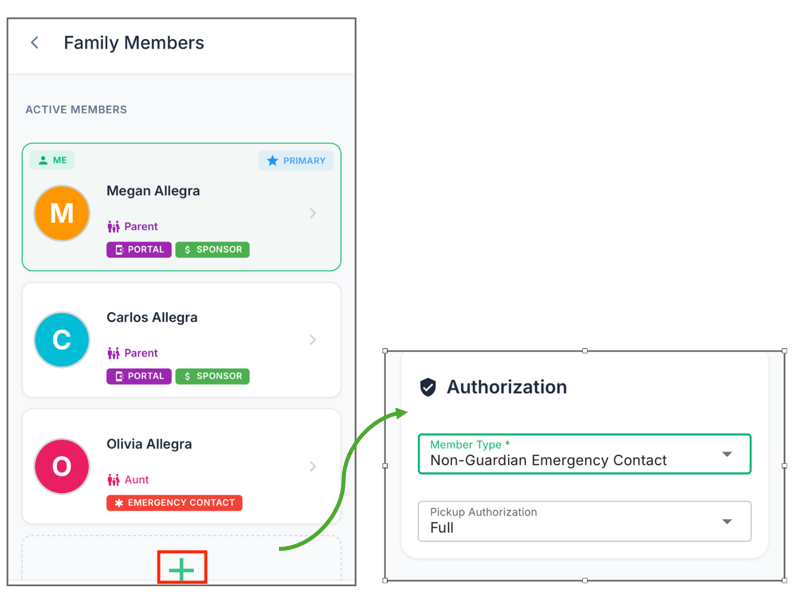This screenshot has width=809, height=608.
Task: Select the Olivia Allegra member card name
Action: pyautogui.click(x=149, y=444)
